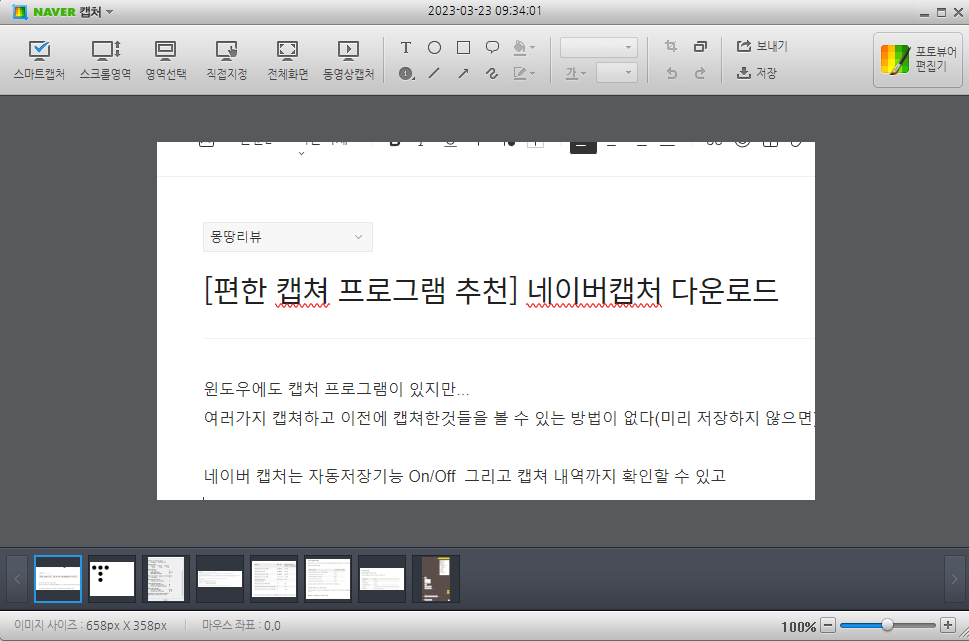Click the crop image tool
Viewport: 969px width, 641px height.
tap(671, 46)
